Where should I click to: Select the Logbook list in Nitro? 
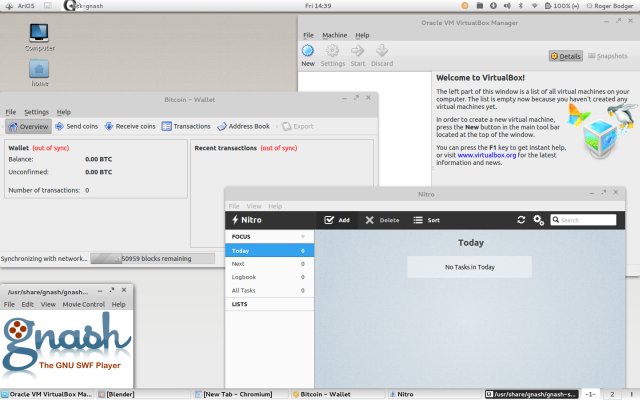[269, 277]
